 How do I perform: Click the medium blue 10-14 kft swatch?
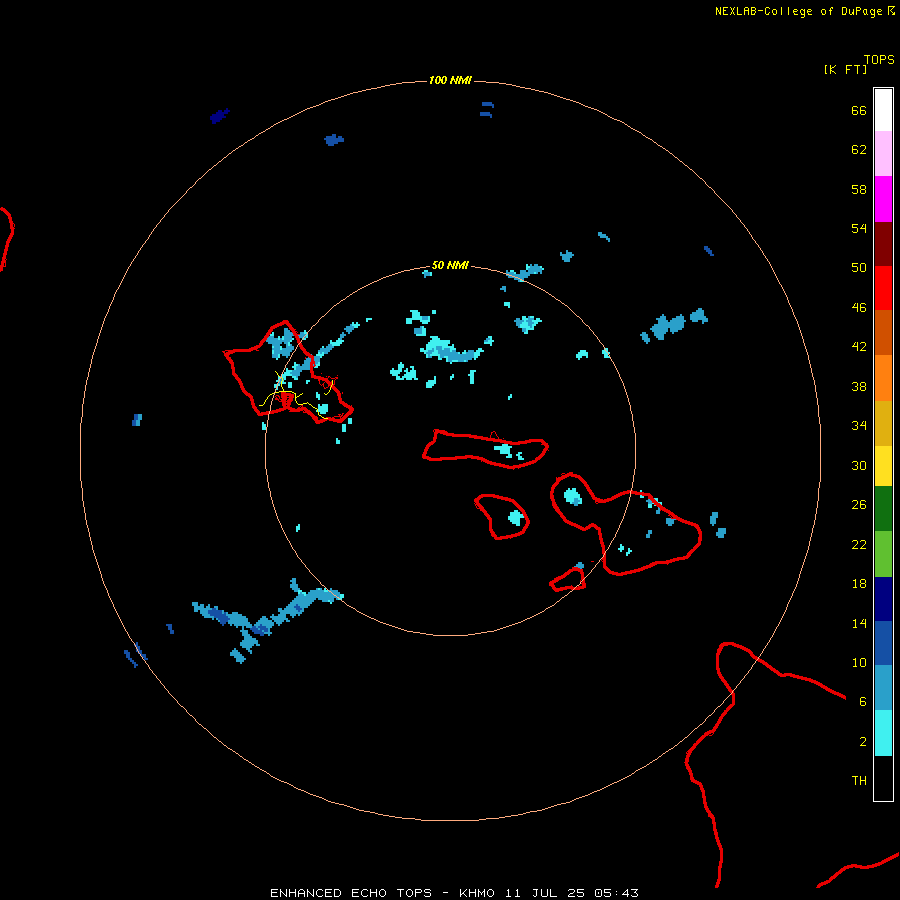pyautogui.click(x=883, y=643)
